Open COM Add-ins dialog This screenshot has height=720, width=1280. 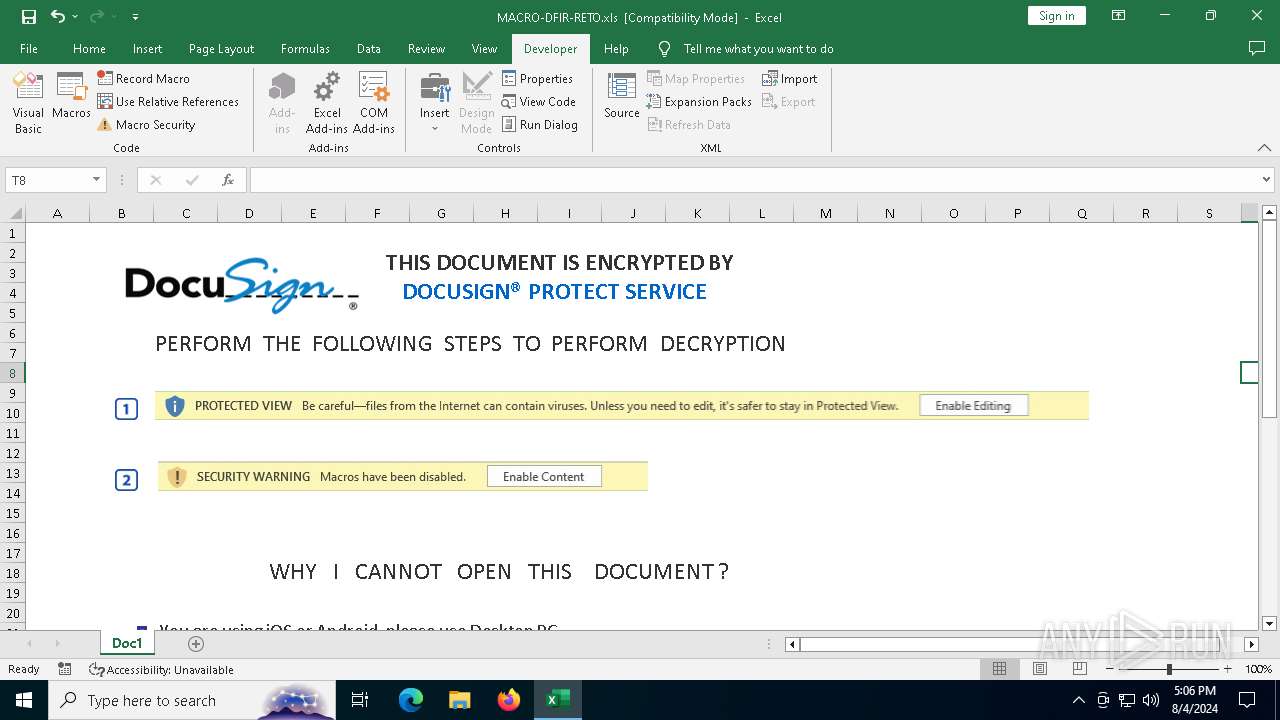pyautogui.click(x=374, y=103)
